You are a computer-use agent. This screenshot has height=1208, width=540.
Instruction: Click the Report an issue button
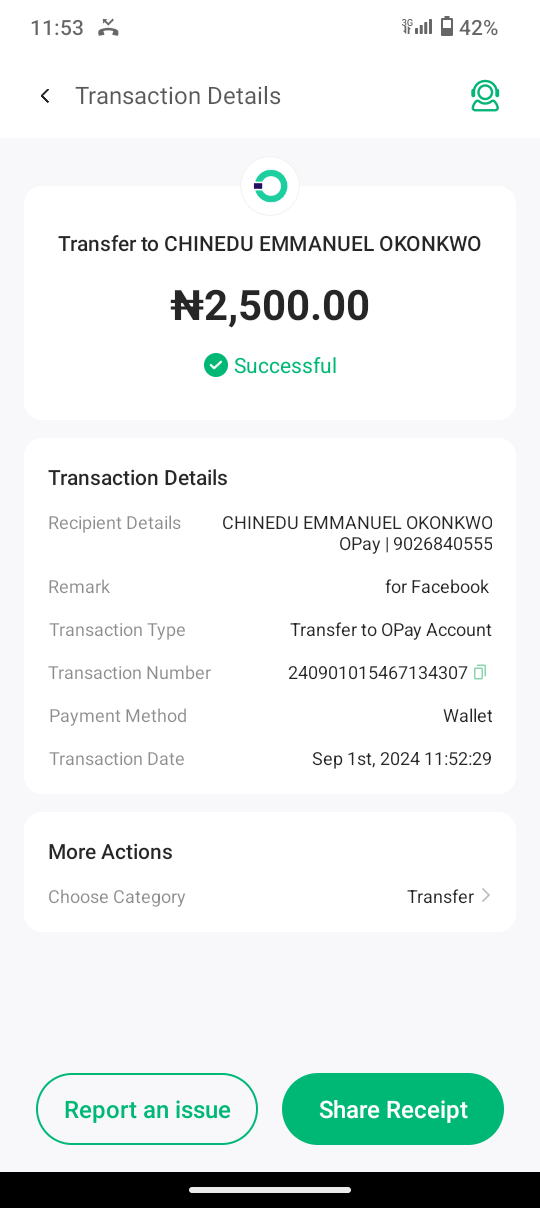(147, 1109)
